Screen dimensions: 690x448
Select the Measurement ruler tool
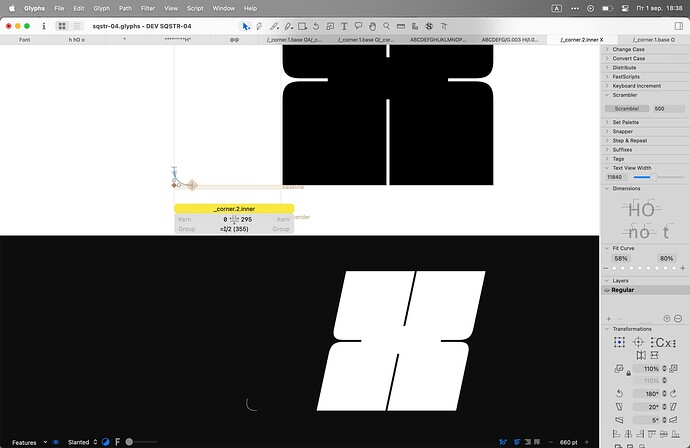tap(401, 26)
